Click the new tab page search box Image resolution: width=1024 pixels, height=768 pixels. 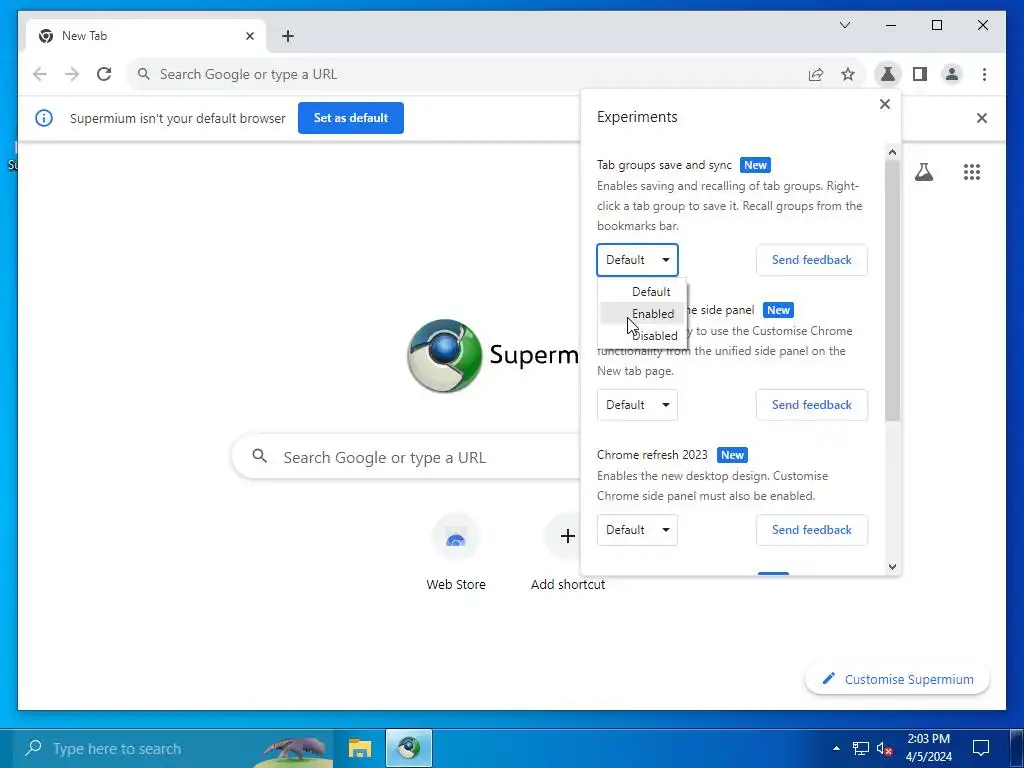pos(405,456)
